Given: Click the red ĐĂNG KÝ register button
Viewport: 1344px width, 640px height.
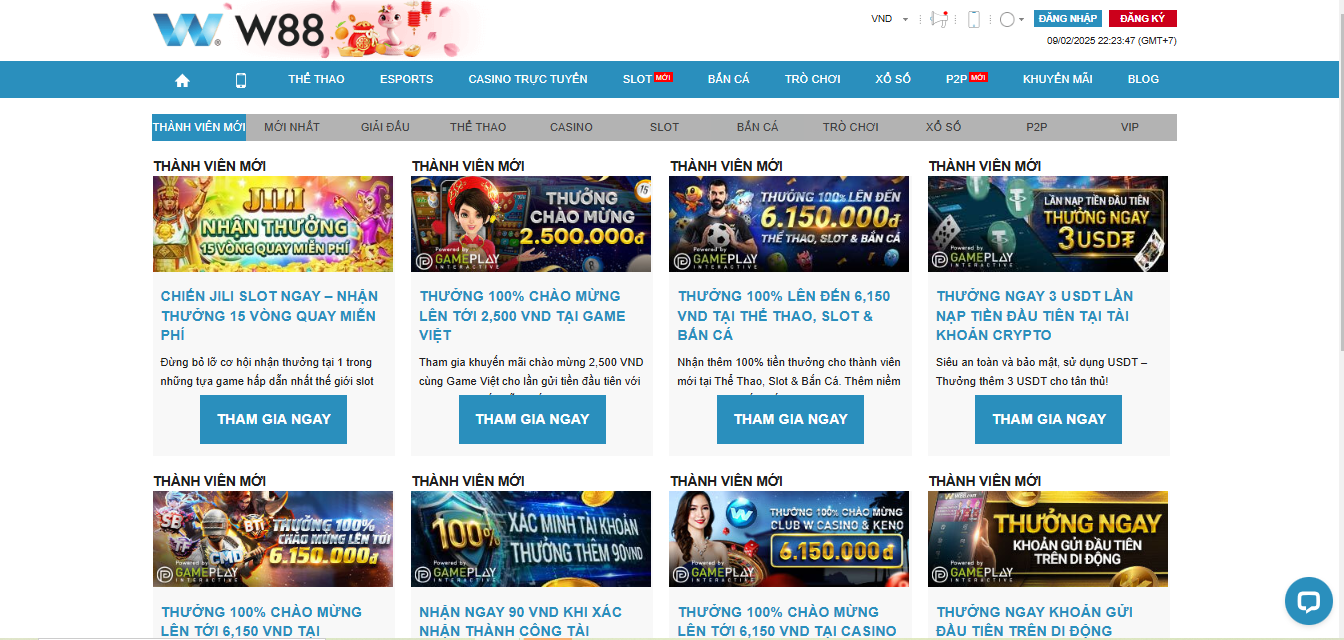Looking at the screenshot, I should point(1142,18).
